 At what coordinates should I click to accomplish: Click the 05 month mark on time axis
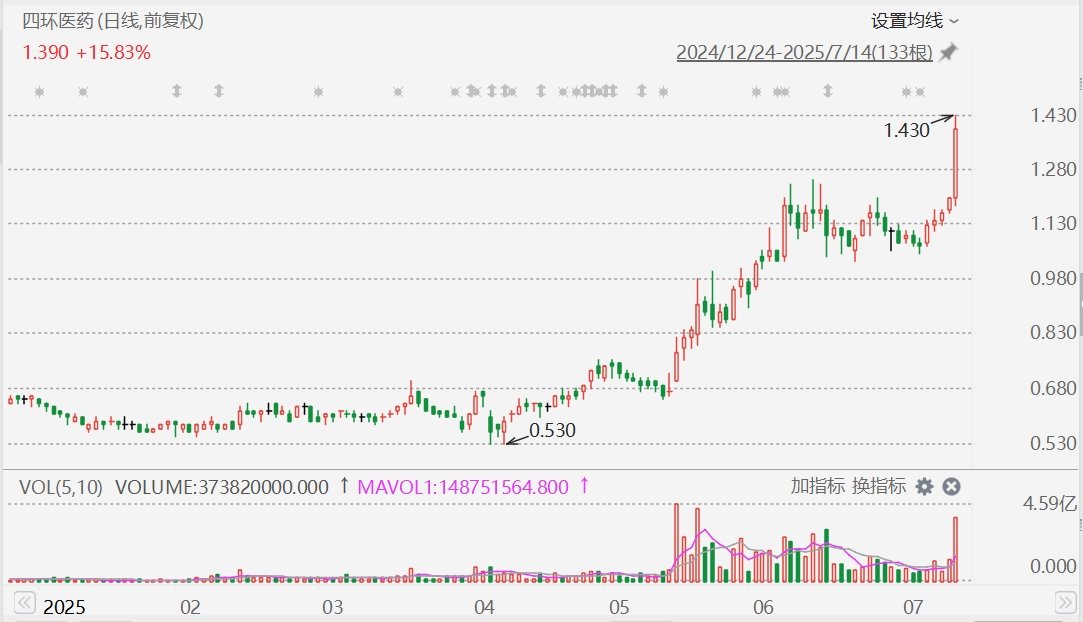click(618, 607)
